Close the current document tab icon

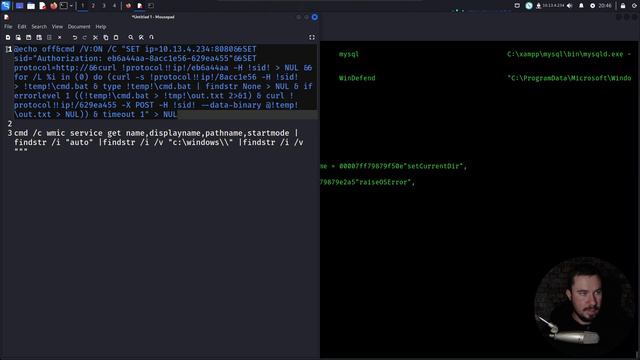point(60,38)
